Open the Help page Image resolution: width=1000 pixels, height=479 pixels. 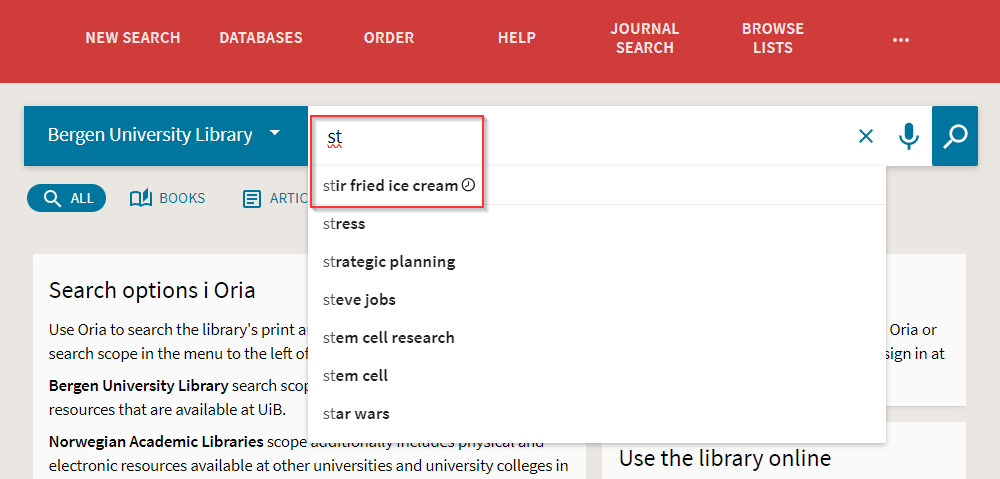[x=517, y=38]
